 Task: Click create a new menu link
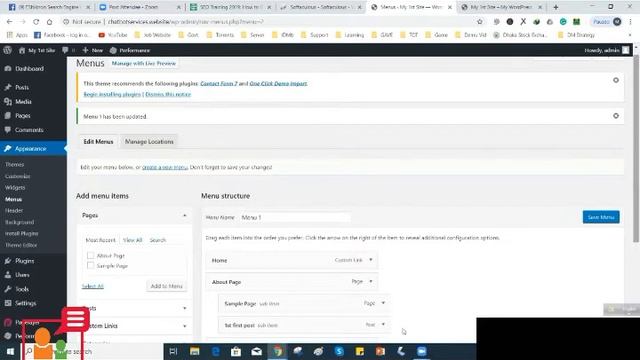click(x=165, y=167)
